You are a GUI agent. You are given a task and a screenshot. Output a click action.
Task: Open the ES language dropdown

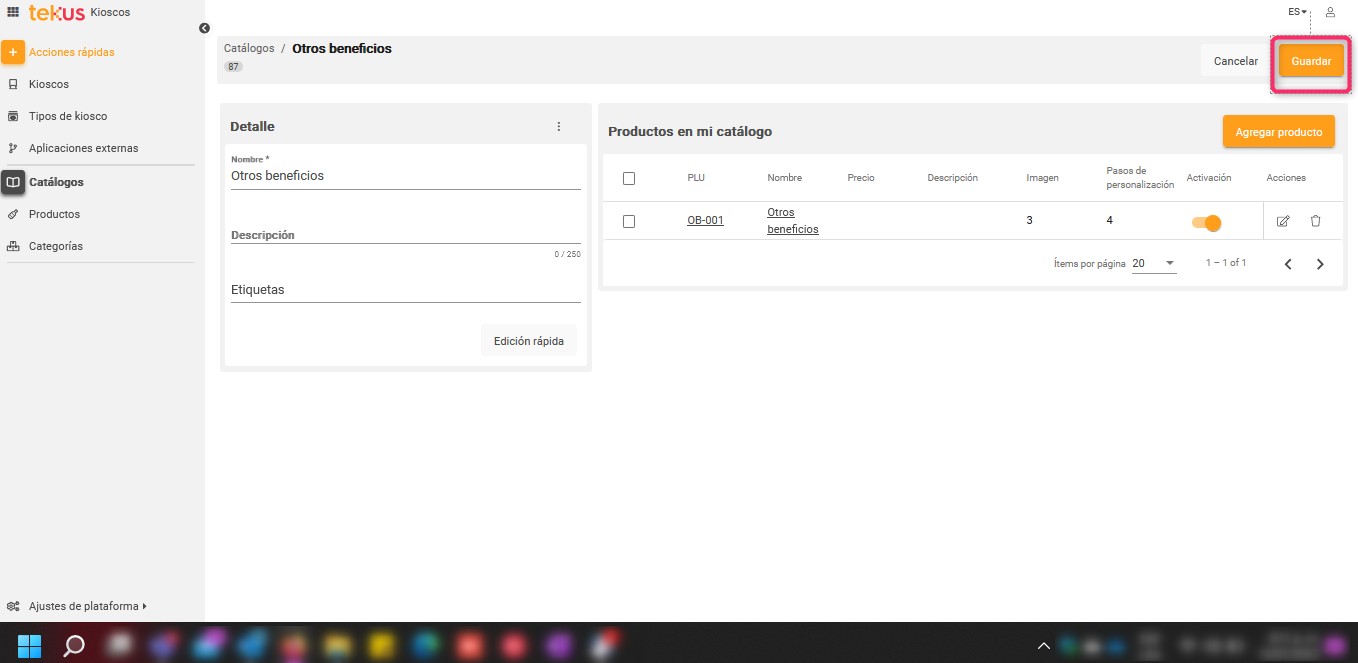tap(1296, 11)
